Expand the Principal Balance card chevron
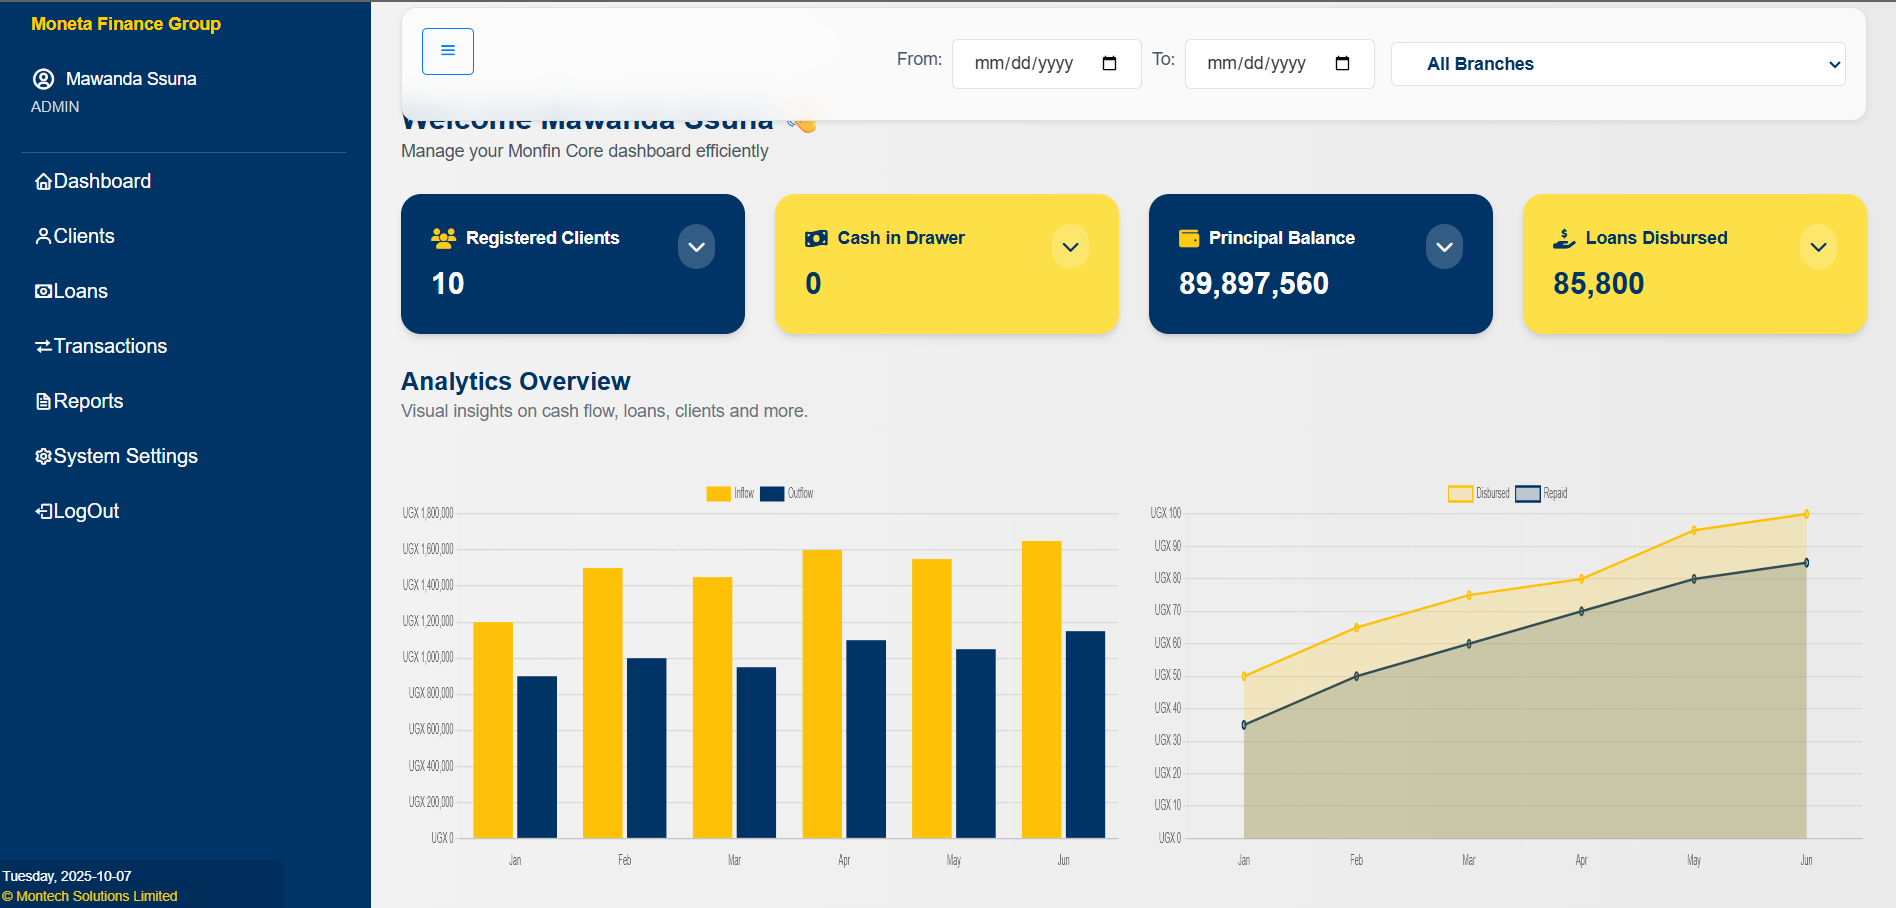 click(x=1444, y=247)
